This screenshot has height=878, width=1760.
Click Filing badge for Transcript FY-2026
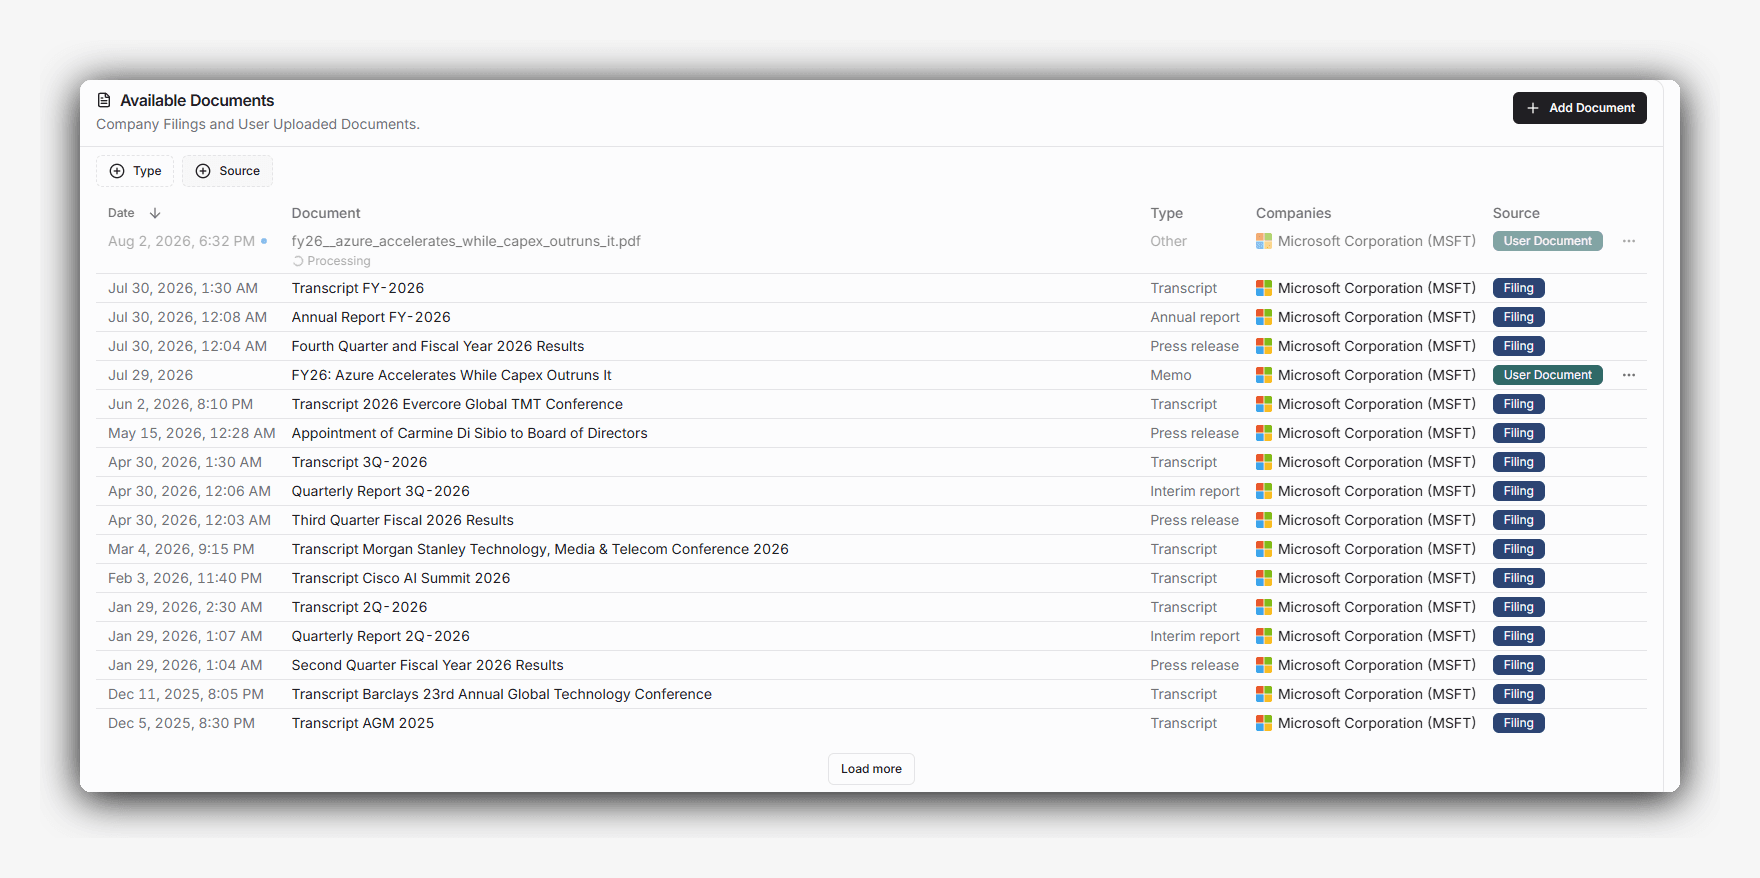click(x=1518, y=288)
